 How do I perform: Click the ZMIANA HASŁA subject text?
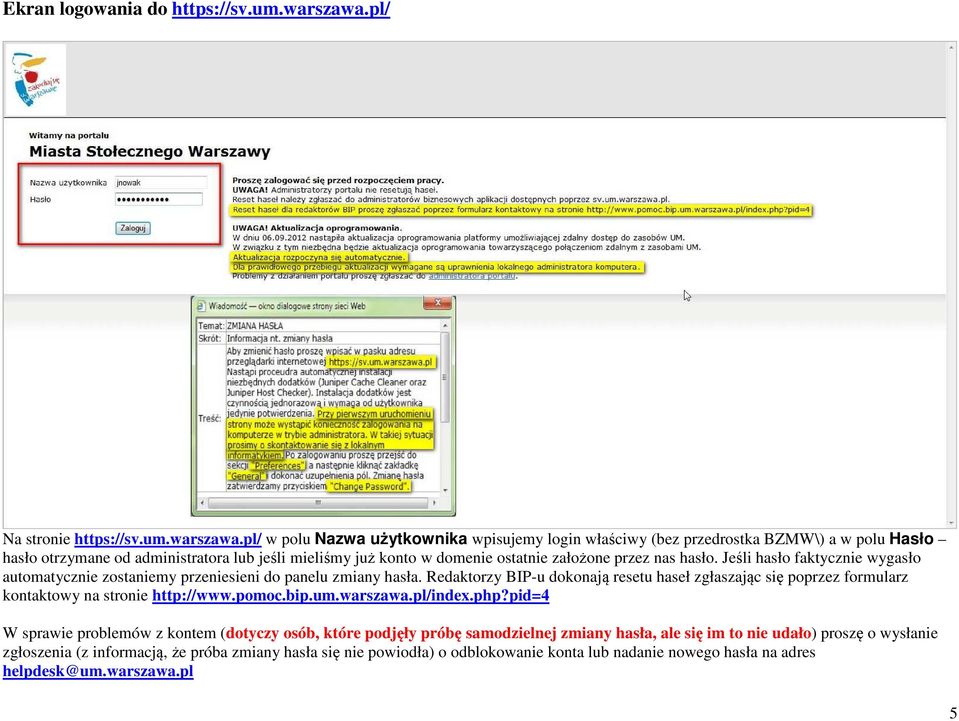(255, 326)
